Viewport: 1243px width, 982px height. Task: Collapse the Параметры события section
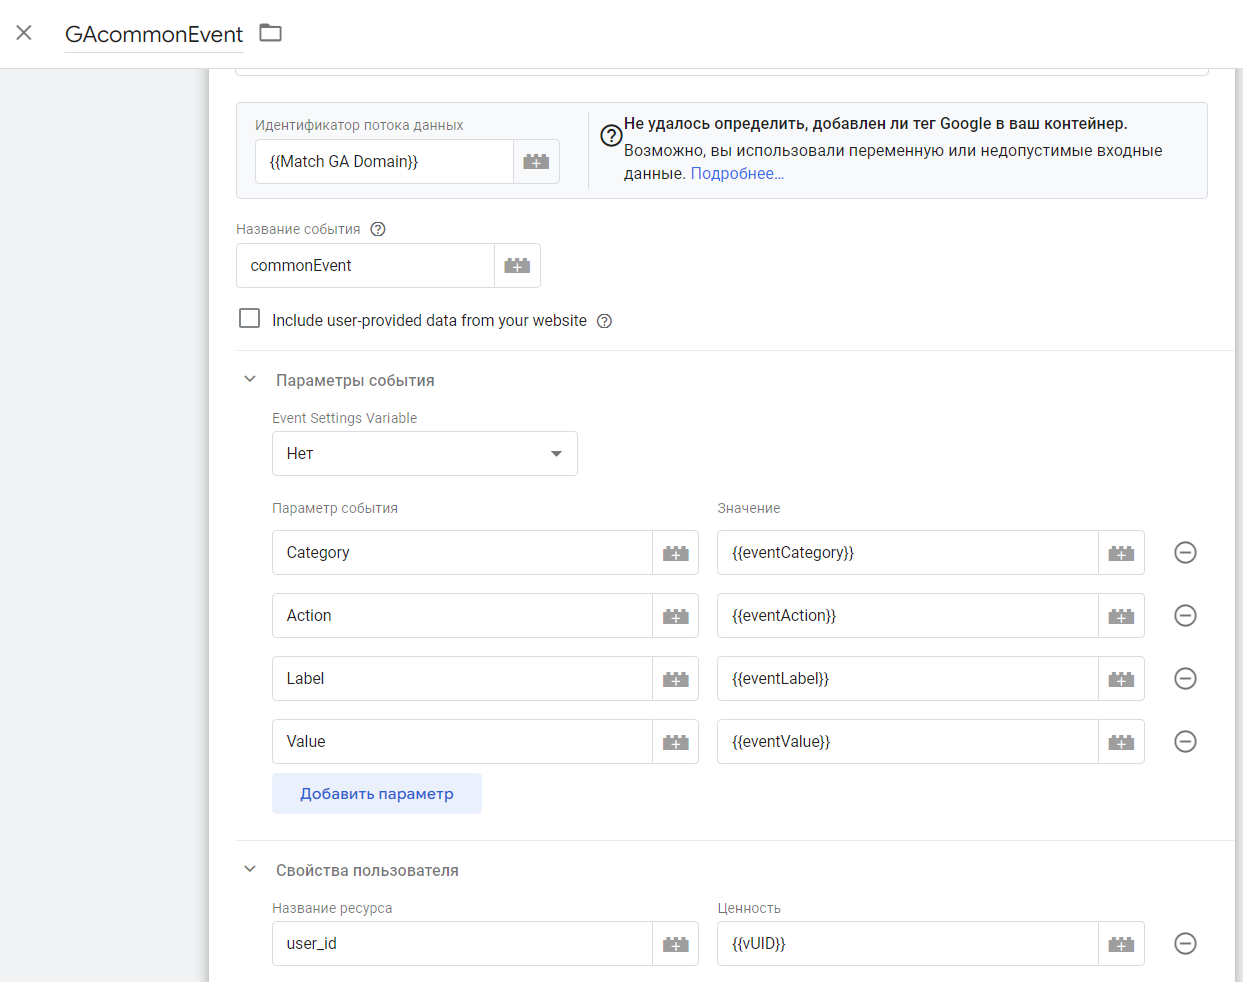click(x=250, y=380)
